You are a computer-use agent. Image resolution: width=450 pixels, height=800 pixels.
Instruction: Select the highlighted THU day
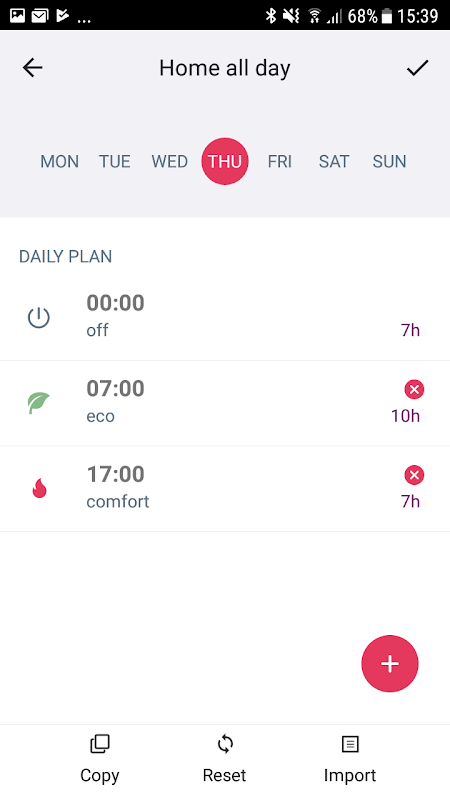point(225,161)
